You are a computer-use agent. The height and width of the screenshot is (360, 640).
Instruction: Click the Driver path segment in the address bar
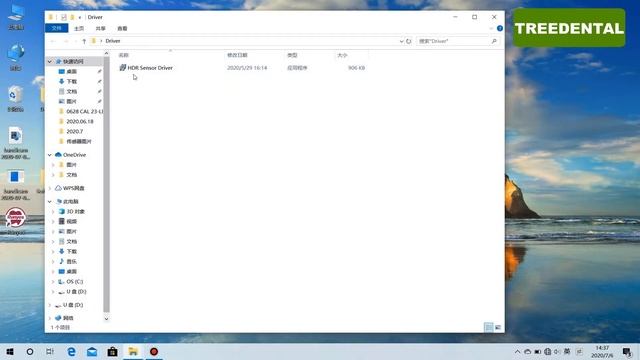pos(113,41)
